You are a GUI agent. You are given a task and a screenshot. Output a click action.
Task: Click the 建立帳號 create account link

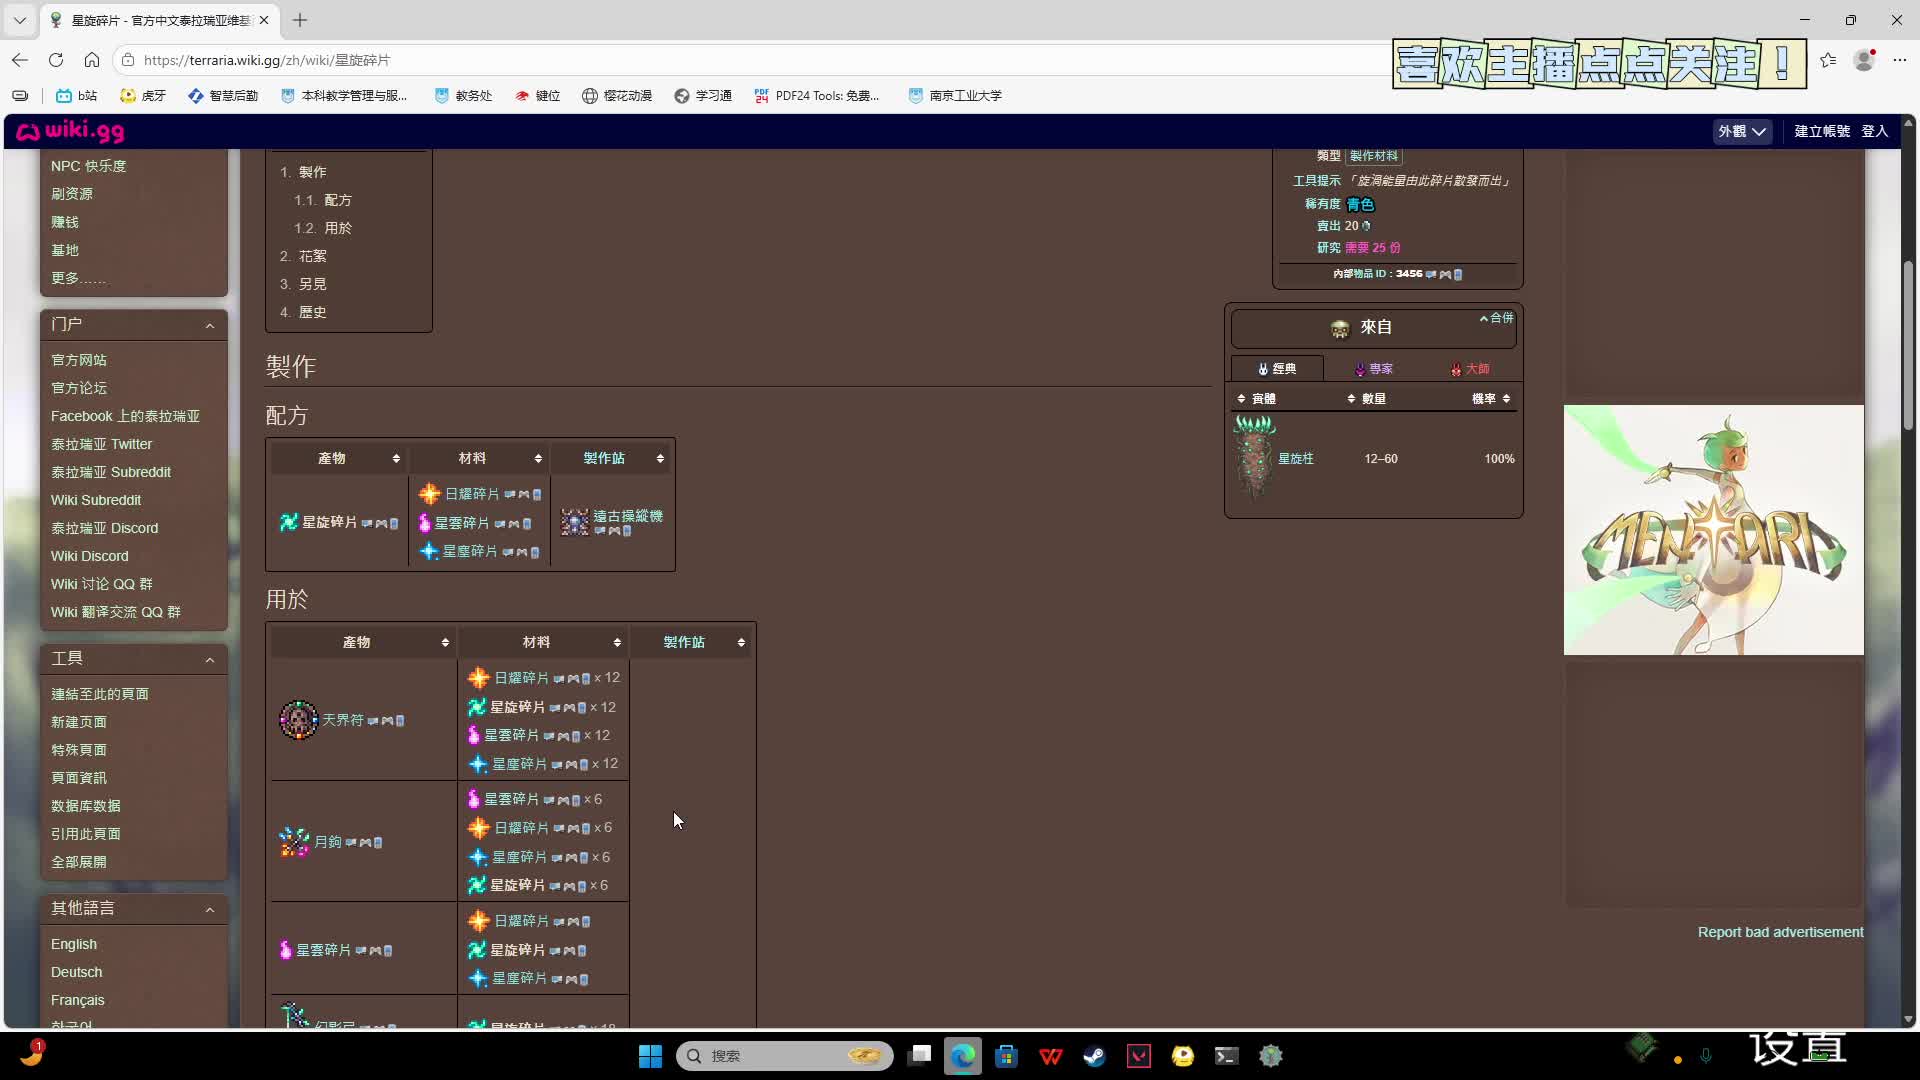pos(1822,131)
